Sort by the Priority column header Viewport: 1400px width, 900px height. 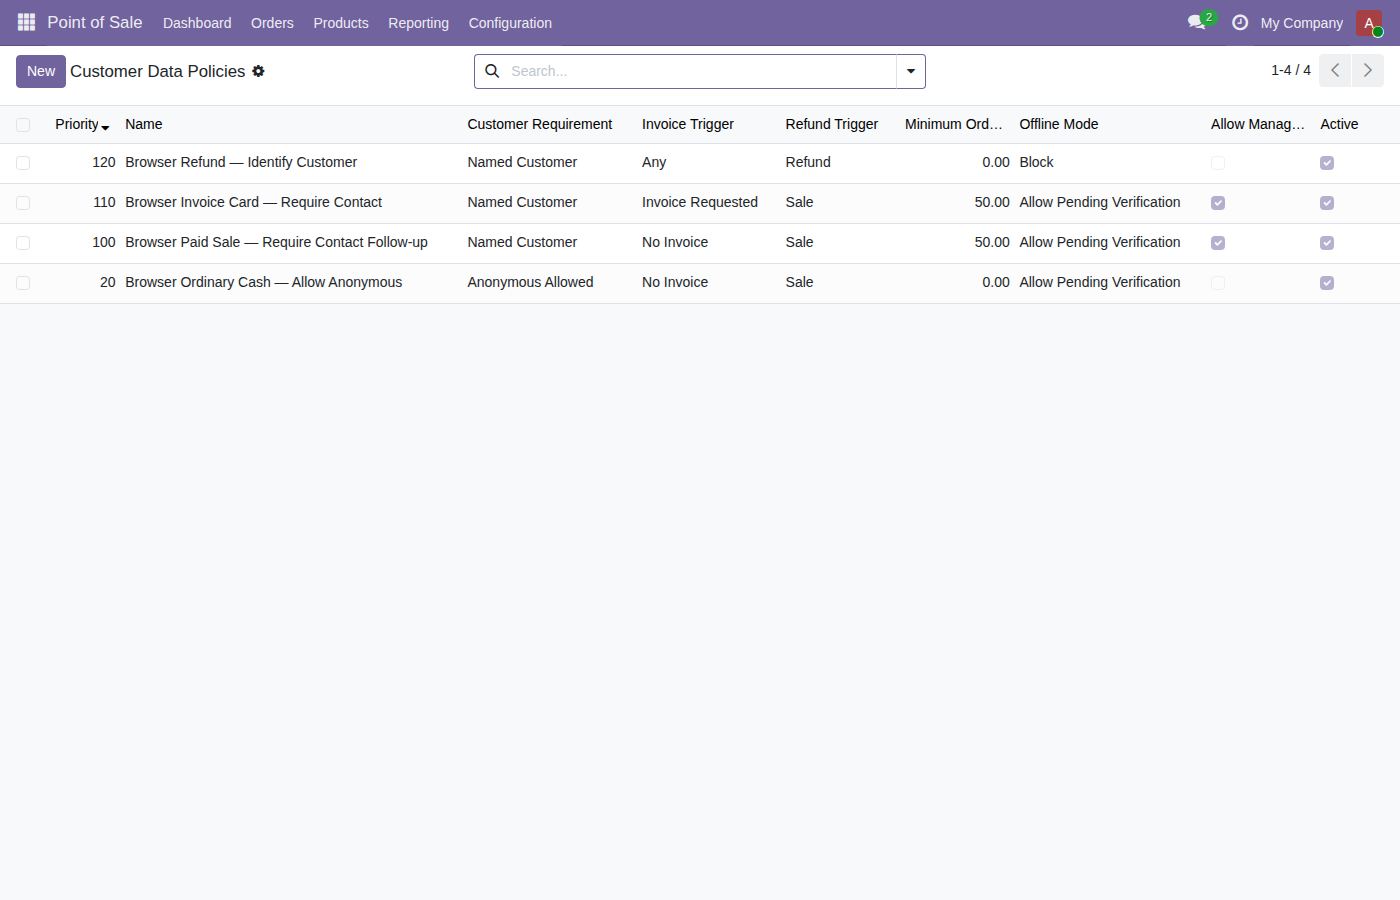coord(82,124)
